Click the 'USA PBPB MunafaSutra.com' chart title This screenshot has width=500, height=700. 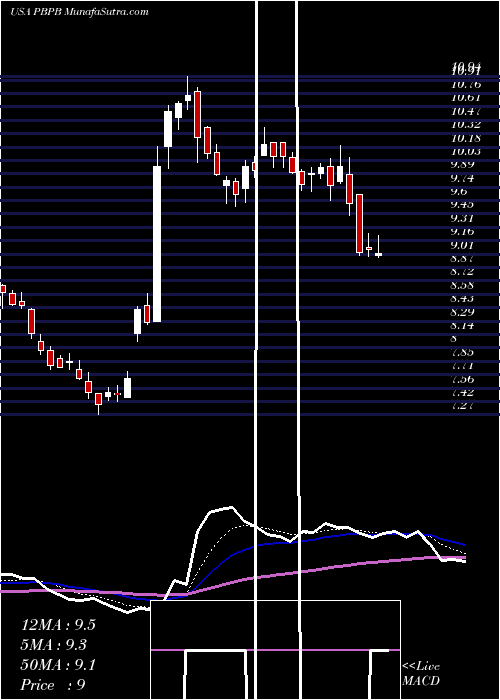pos(79,12)
